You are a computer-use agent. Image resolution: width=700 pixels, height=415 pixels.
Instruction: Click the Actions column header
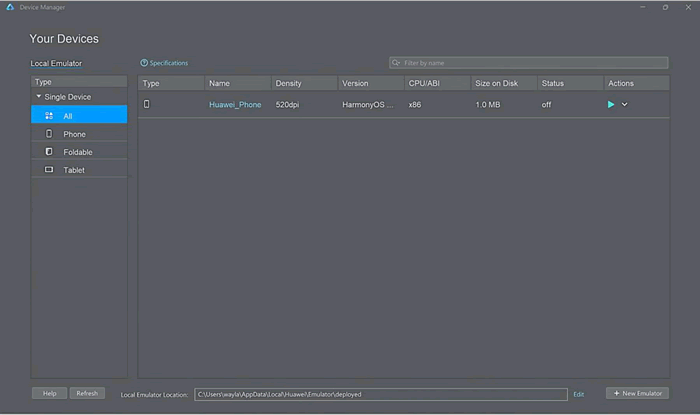pos(637,83)
